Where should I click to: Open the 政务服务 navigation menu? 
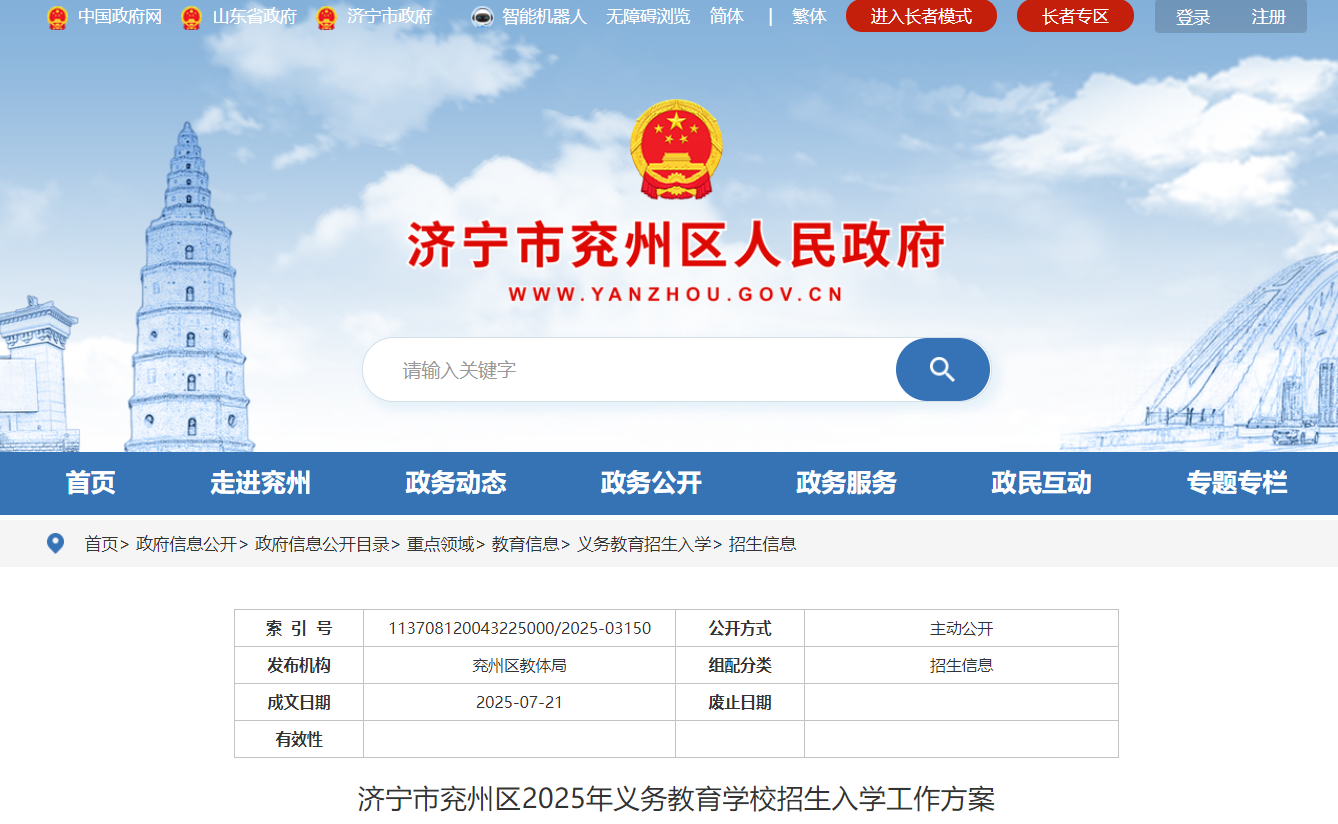(x=846, y=483)
